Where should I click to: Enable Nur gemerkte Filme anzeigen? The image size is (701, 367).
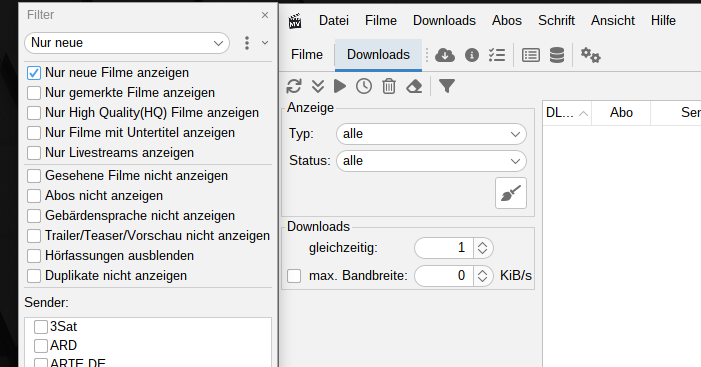34,93
